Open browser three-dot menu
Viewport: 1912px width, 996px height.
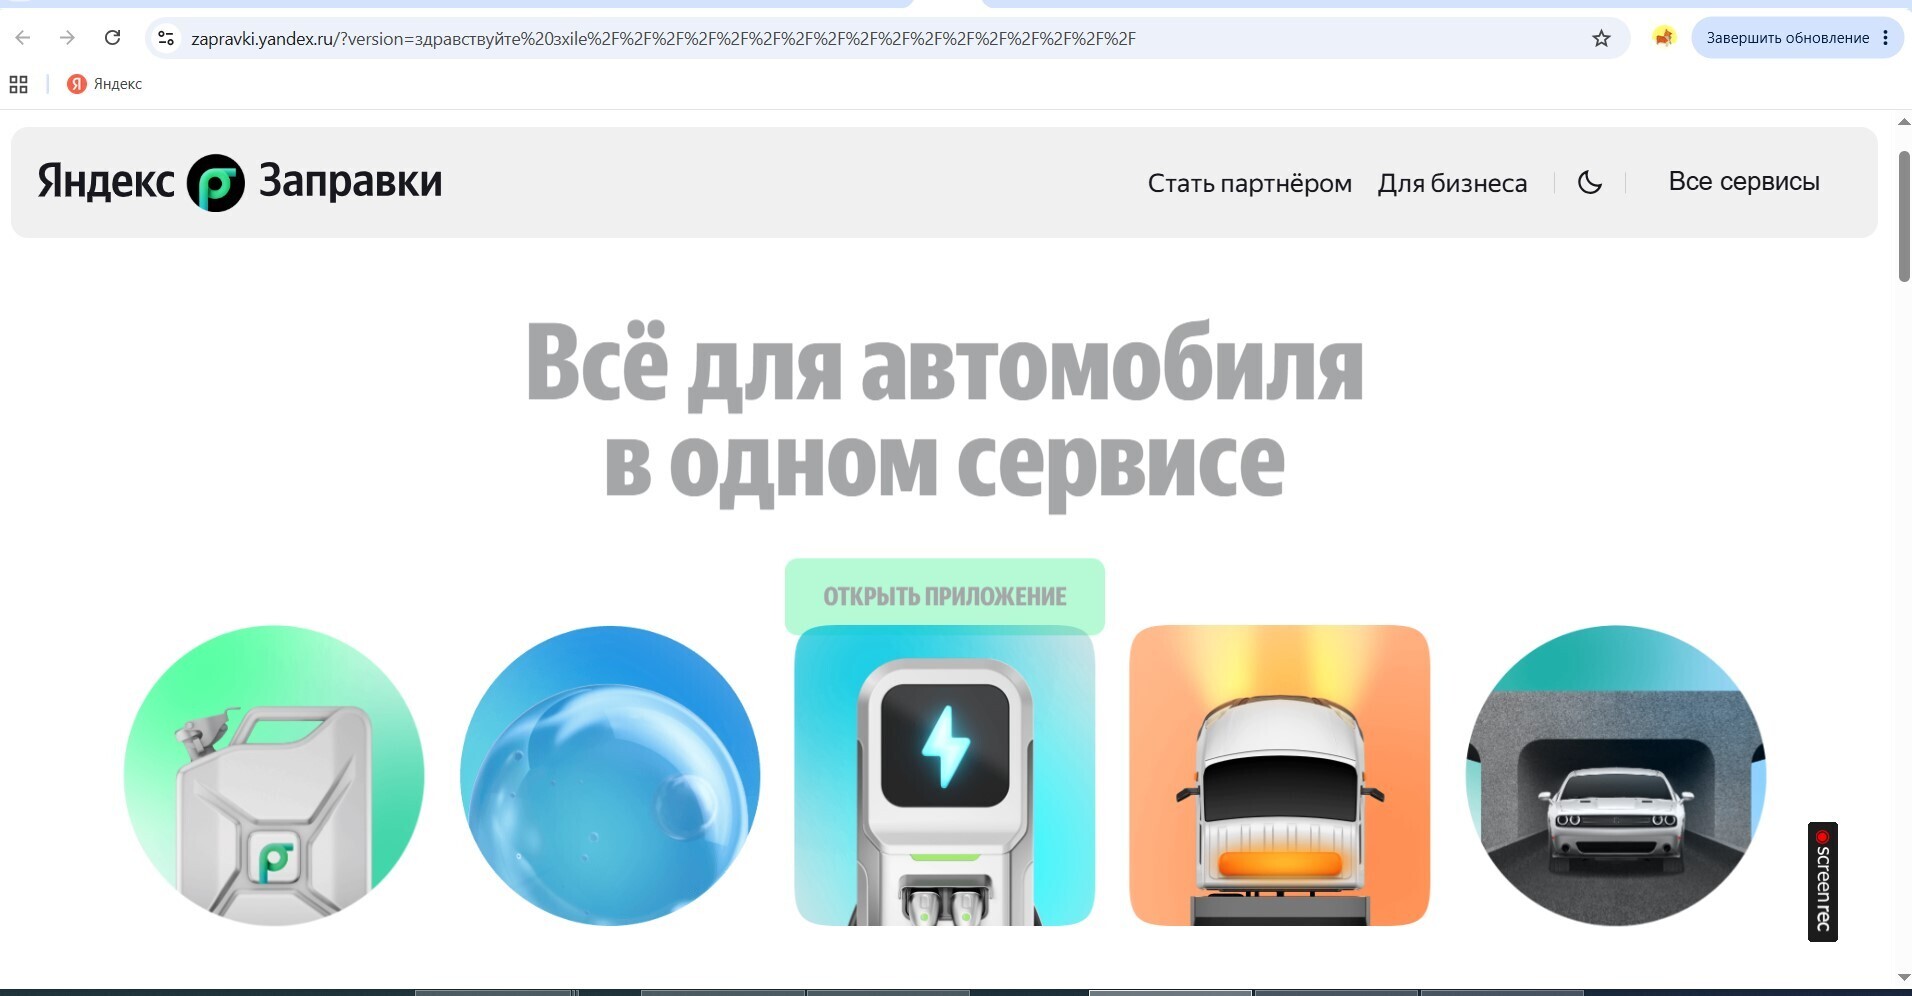(x=1885, y=38)
